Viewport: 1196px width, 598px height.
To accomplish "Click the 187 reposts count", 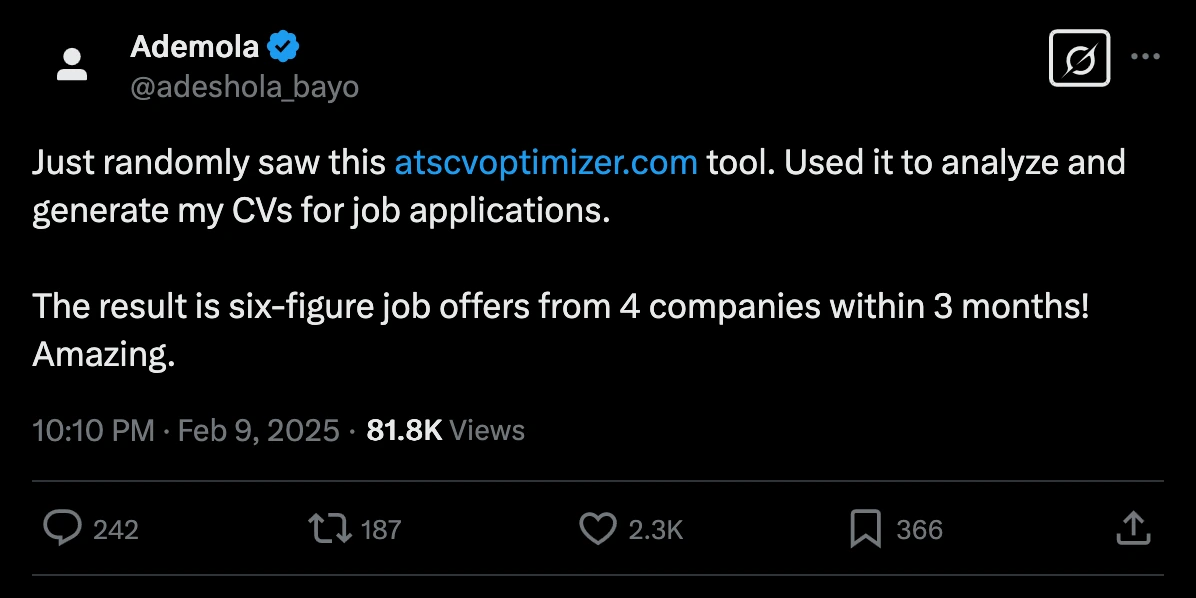I will pyautogui.click(x=380, y=529).
